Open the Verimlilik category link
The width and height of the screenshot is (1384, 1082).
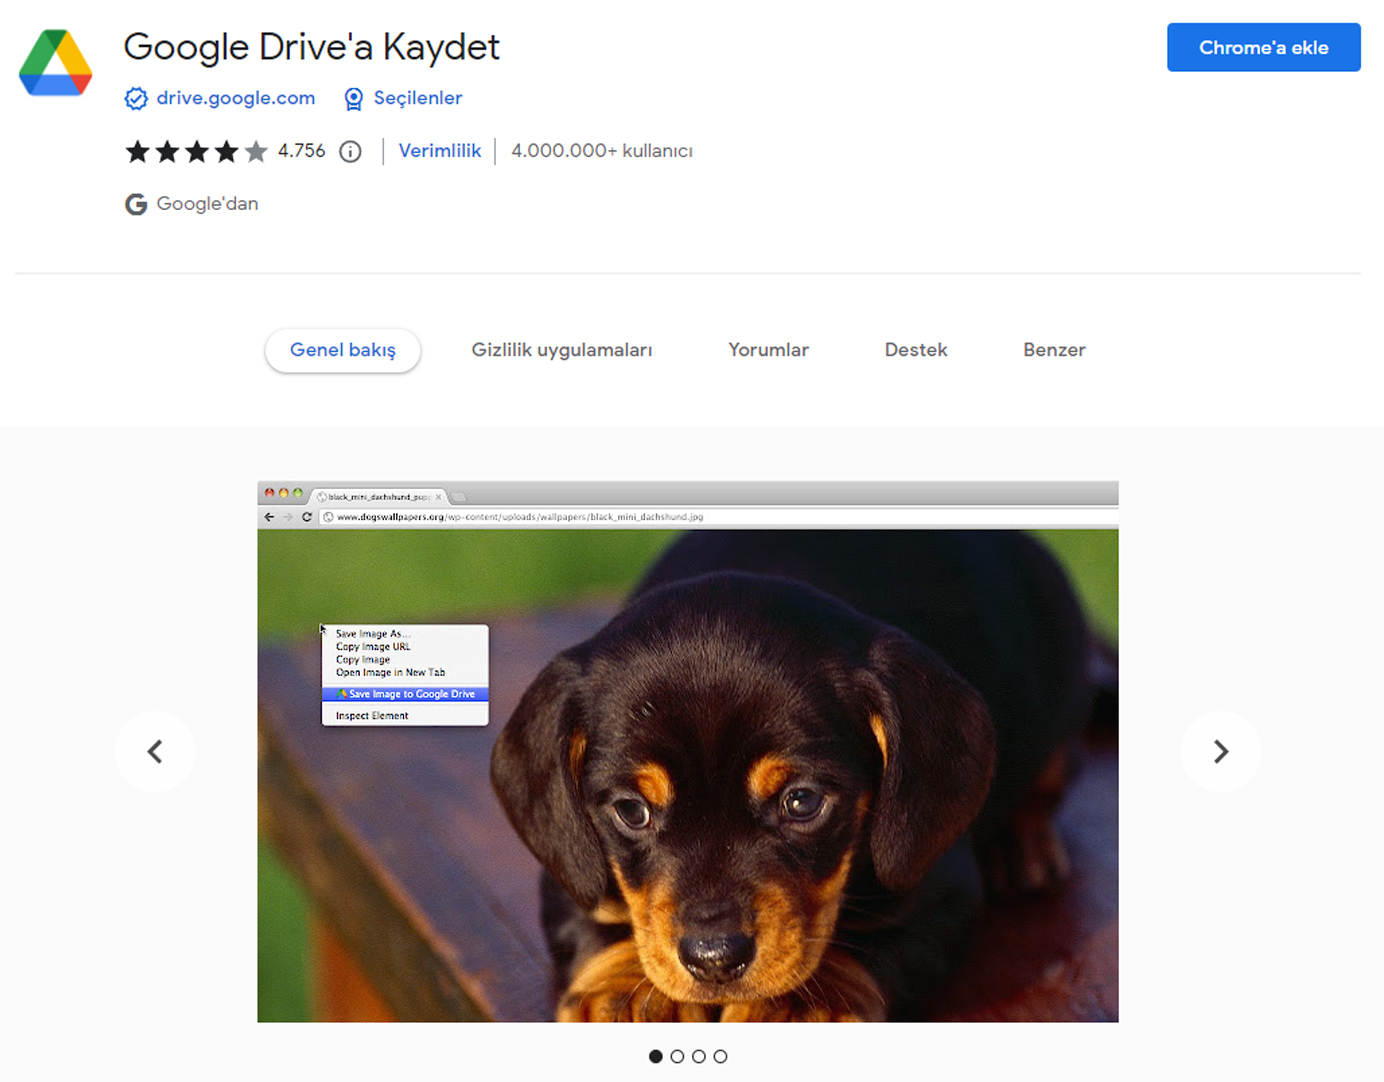(x=439, y=151)
